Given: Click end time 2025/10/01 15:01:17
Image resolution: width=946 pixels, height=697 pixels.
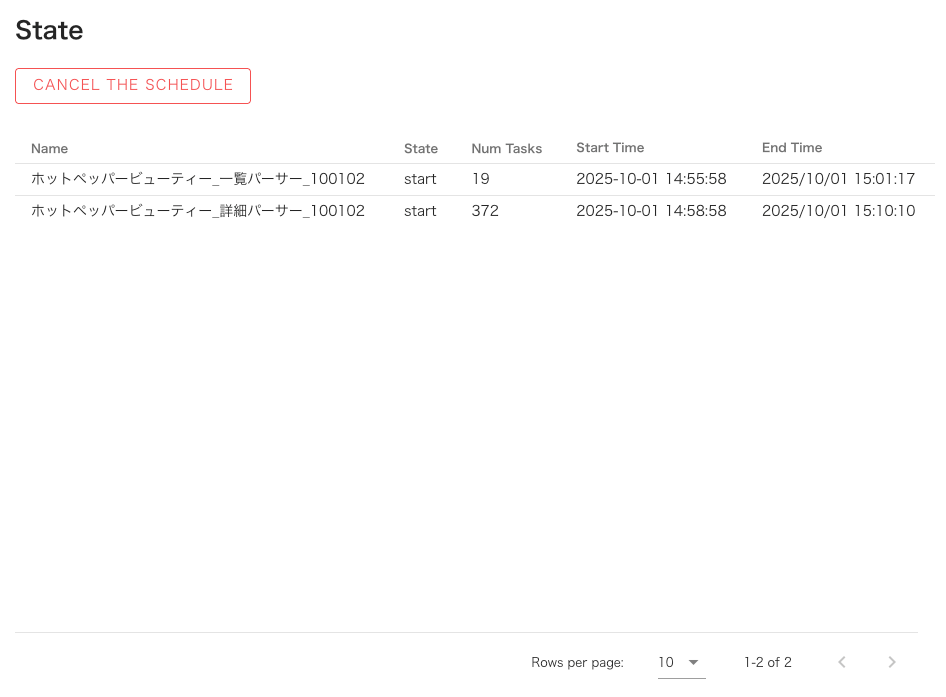Looking at the screenshot, I should pos(838,179).
